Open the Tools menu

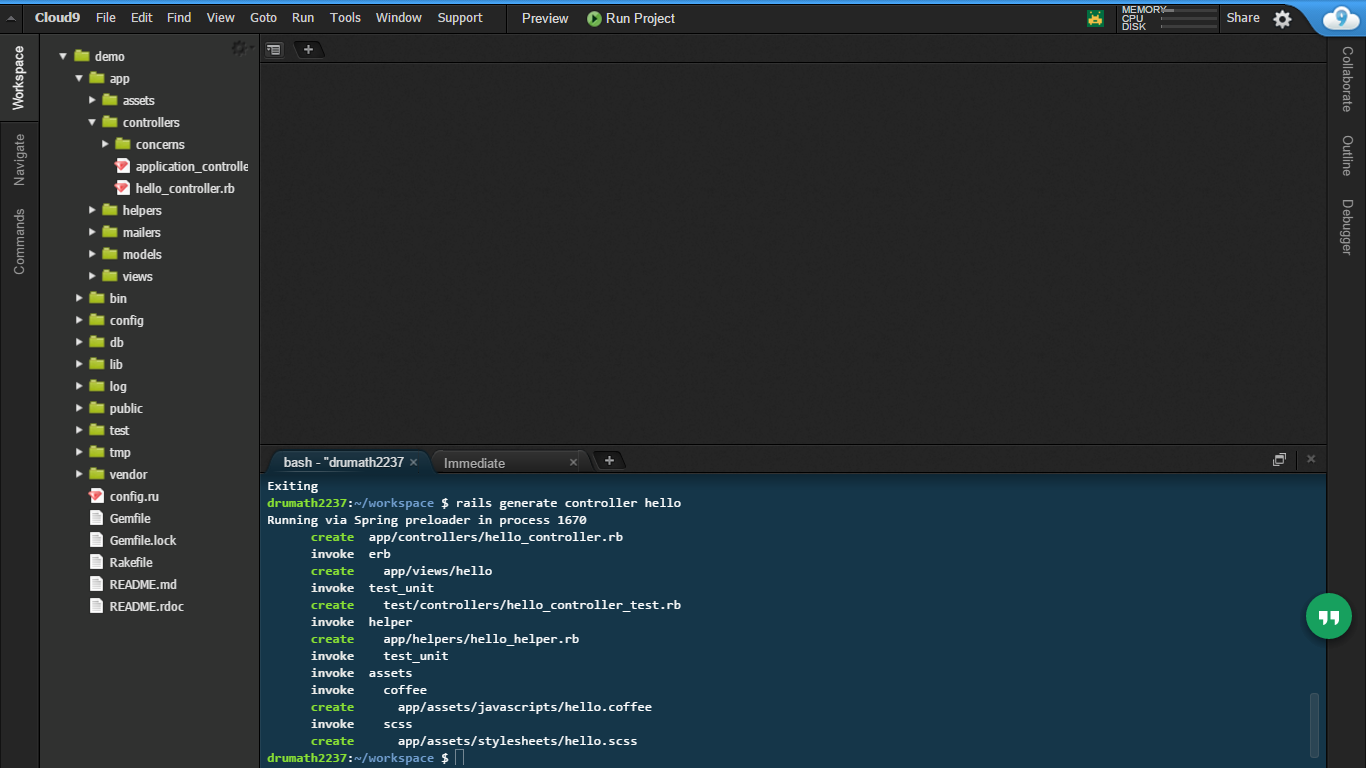345,18
